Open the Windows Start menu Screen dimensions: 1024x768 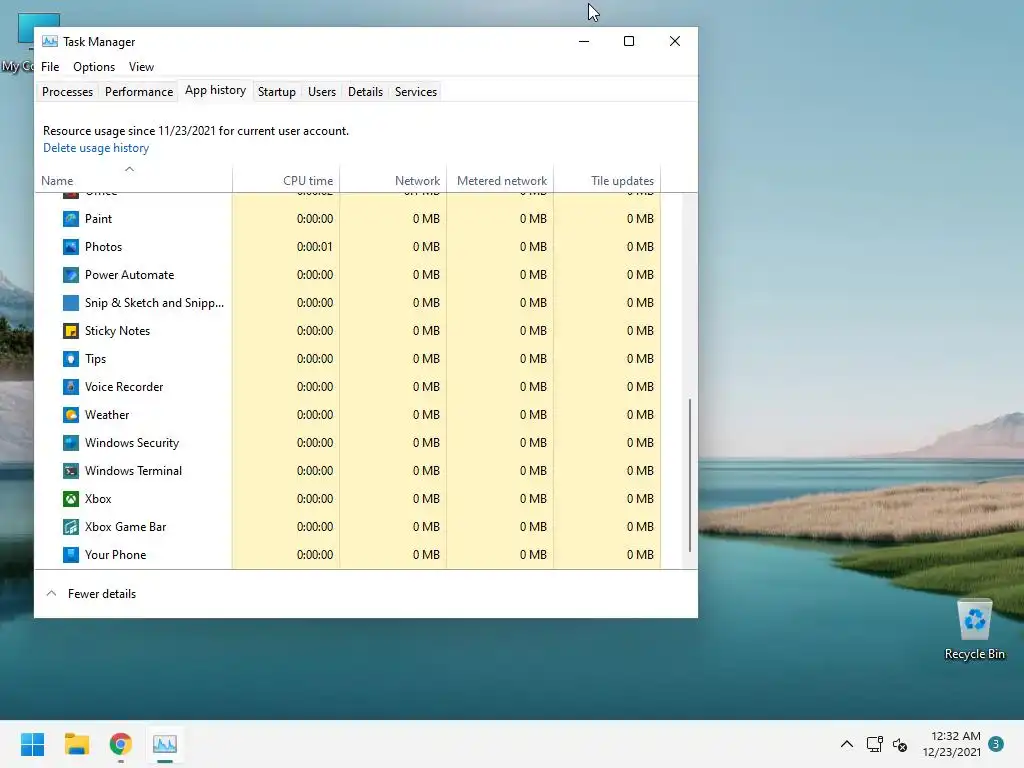(x=32, y=744)
